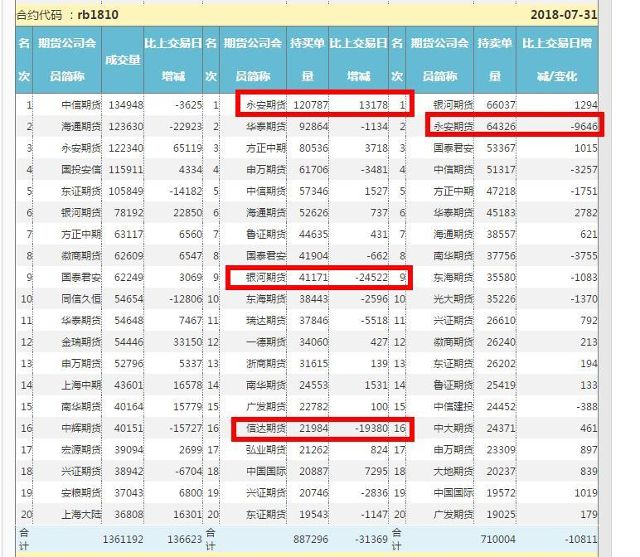Screen dimensions: 640x557
Task: Select 一德期货 in the long ranking
Action: [x=266, y=342]
